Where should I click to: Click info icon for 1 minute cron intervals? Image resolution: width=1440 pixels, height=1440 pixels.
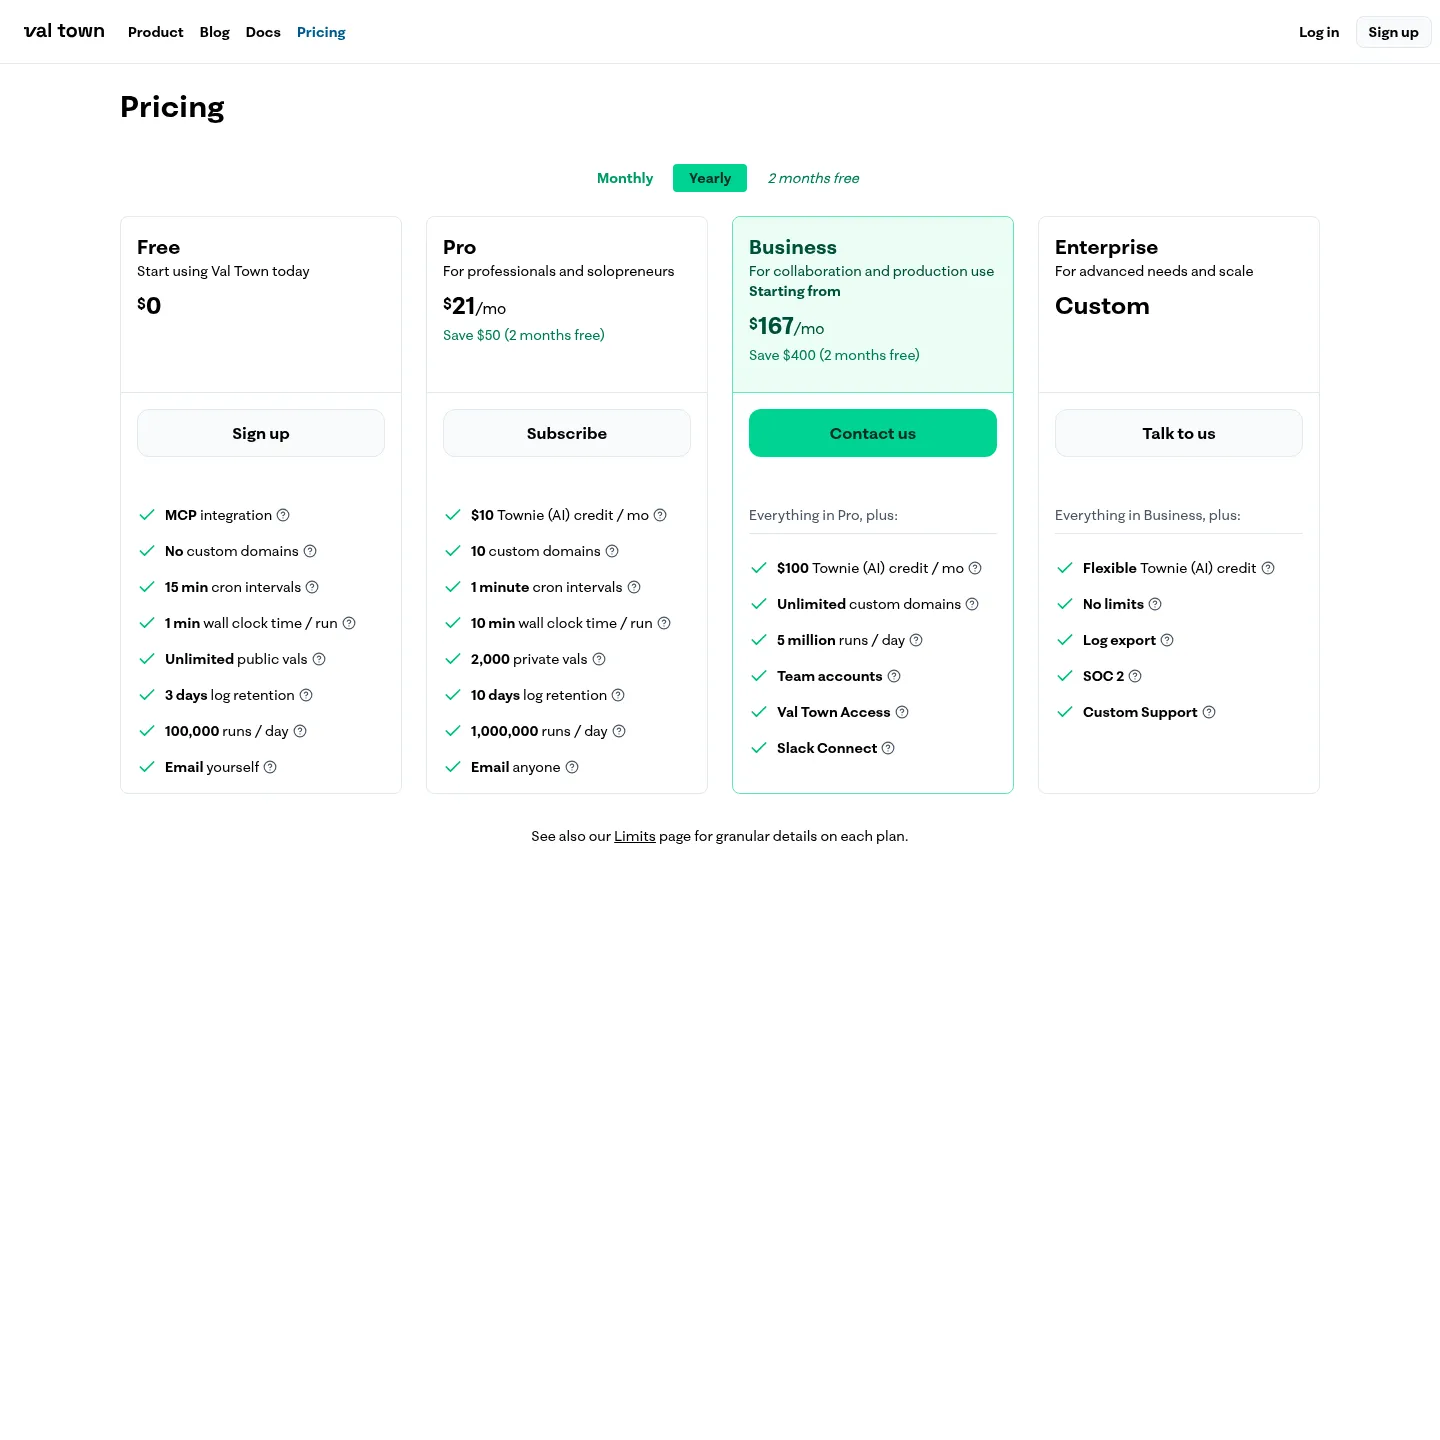click(x=634, y=587)
